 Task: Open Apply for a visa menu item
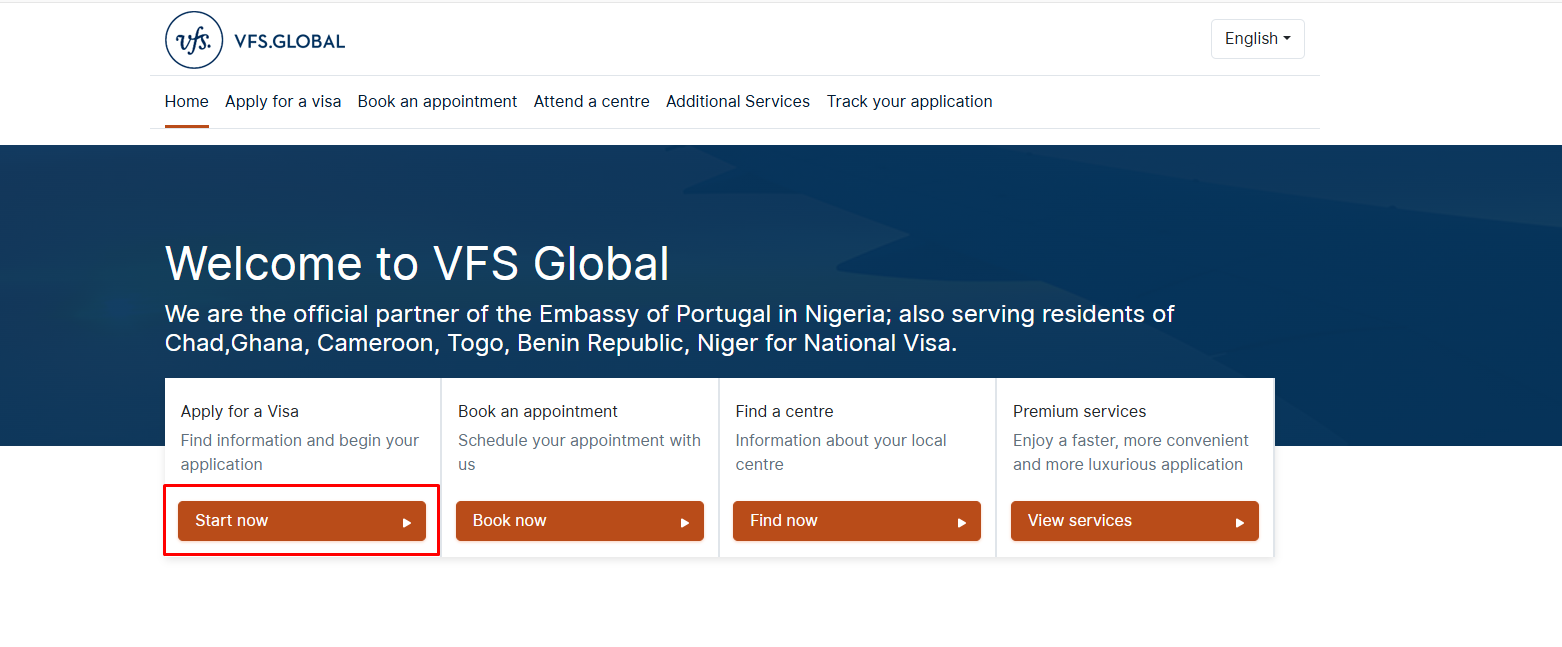tap(283, 101)
